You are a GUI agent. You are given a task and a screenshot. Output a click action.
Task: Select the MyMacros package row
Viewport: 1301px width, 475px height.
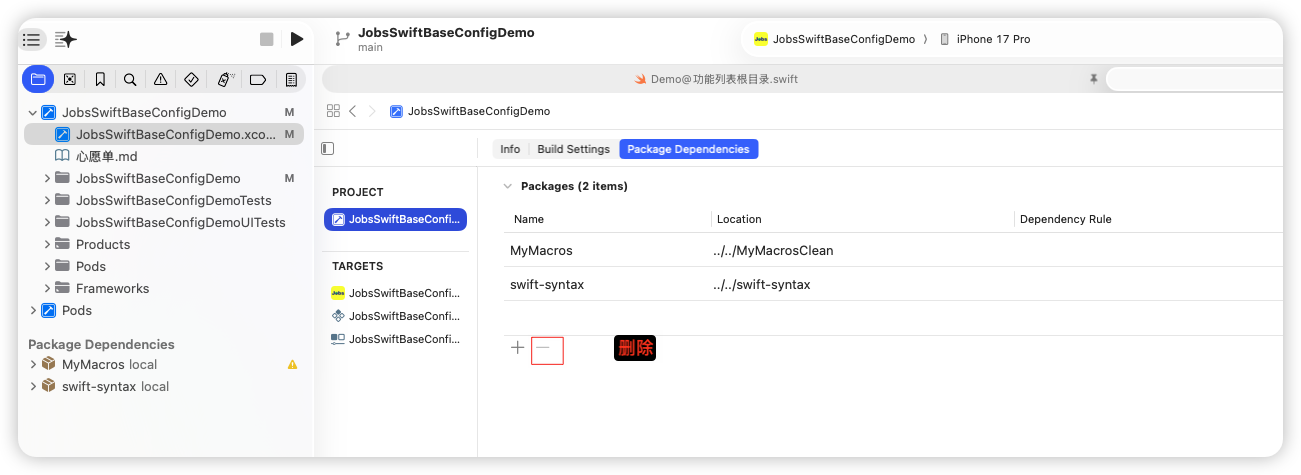tap(893, 250)
